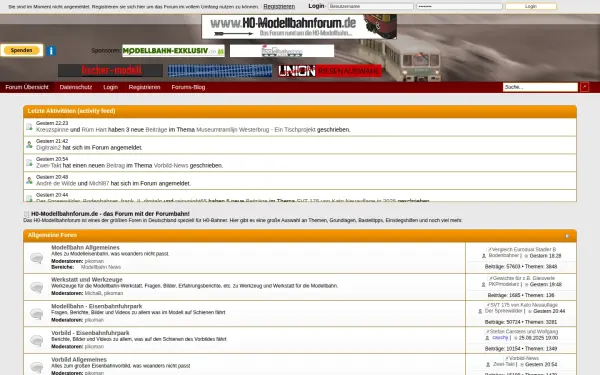Collapse the Allgemeine Foren section arrow

point(567,236)
